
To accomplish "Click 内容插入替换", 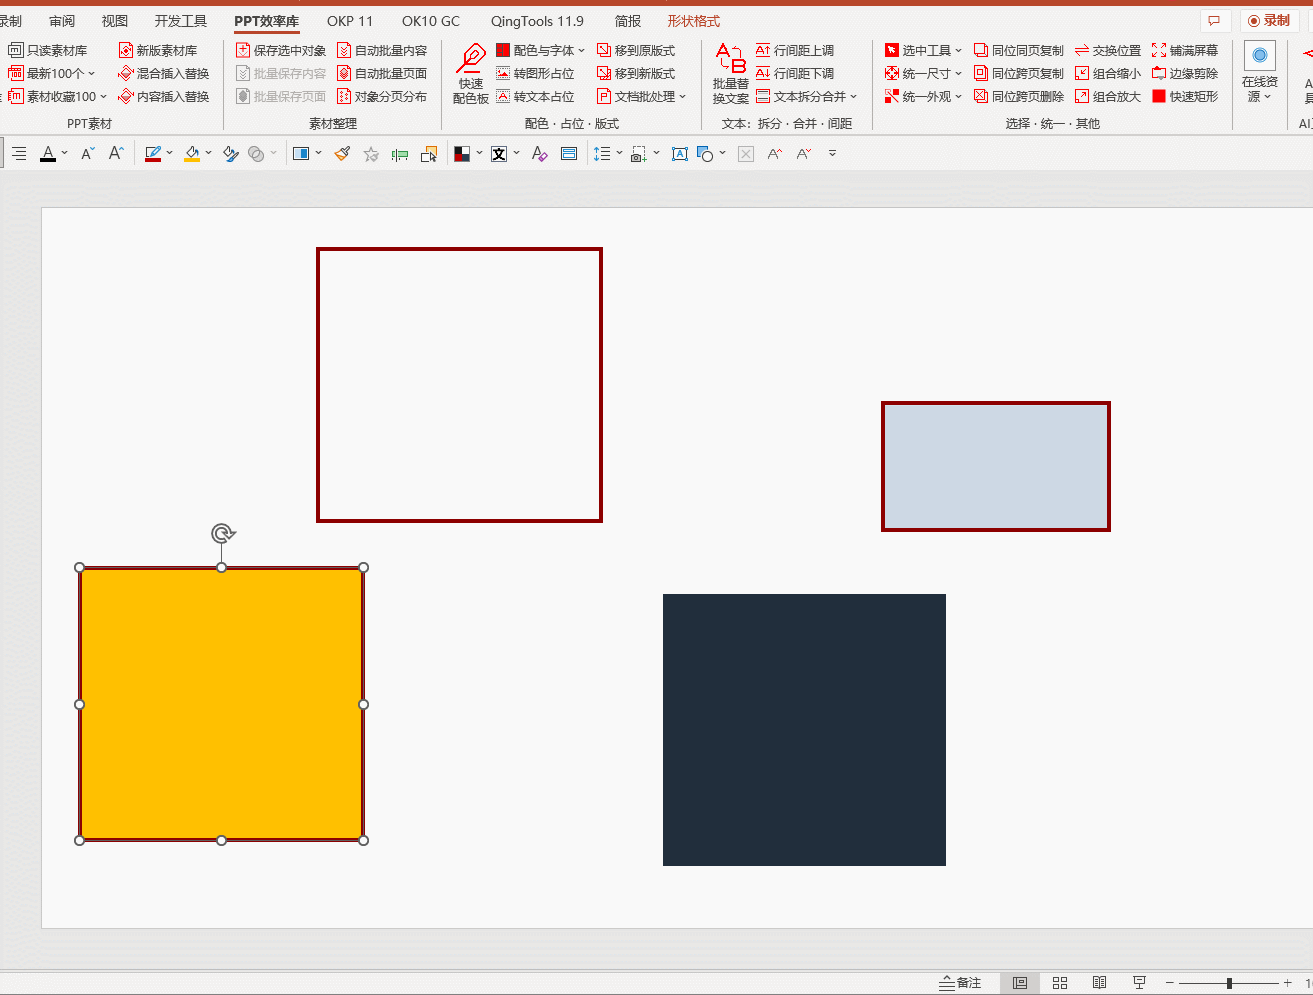I will click(164, 96).
